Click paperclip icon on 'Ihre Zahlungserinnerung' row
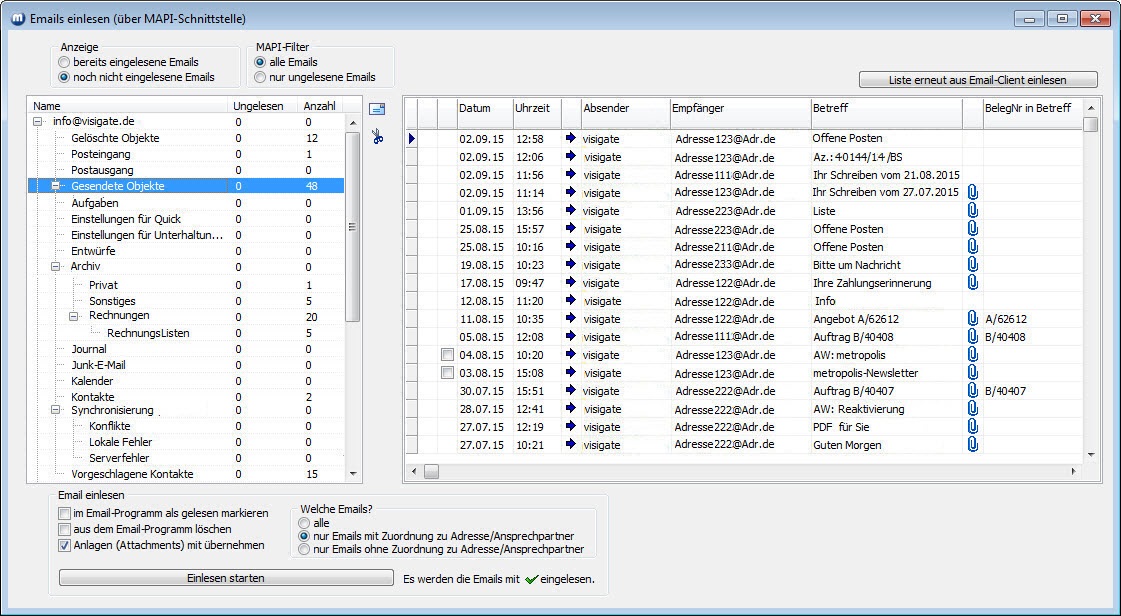 972,283
